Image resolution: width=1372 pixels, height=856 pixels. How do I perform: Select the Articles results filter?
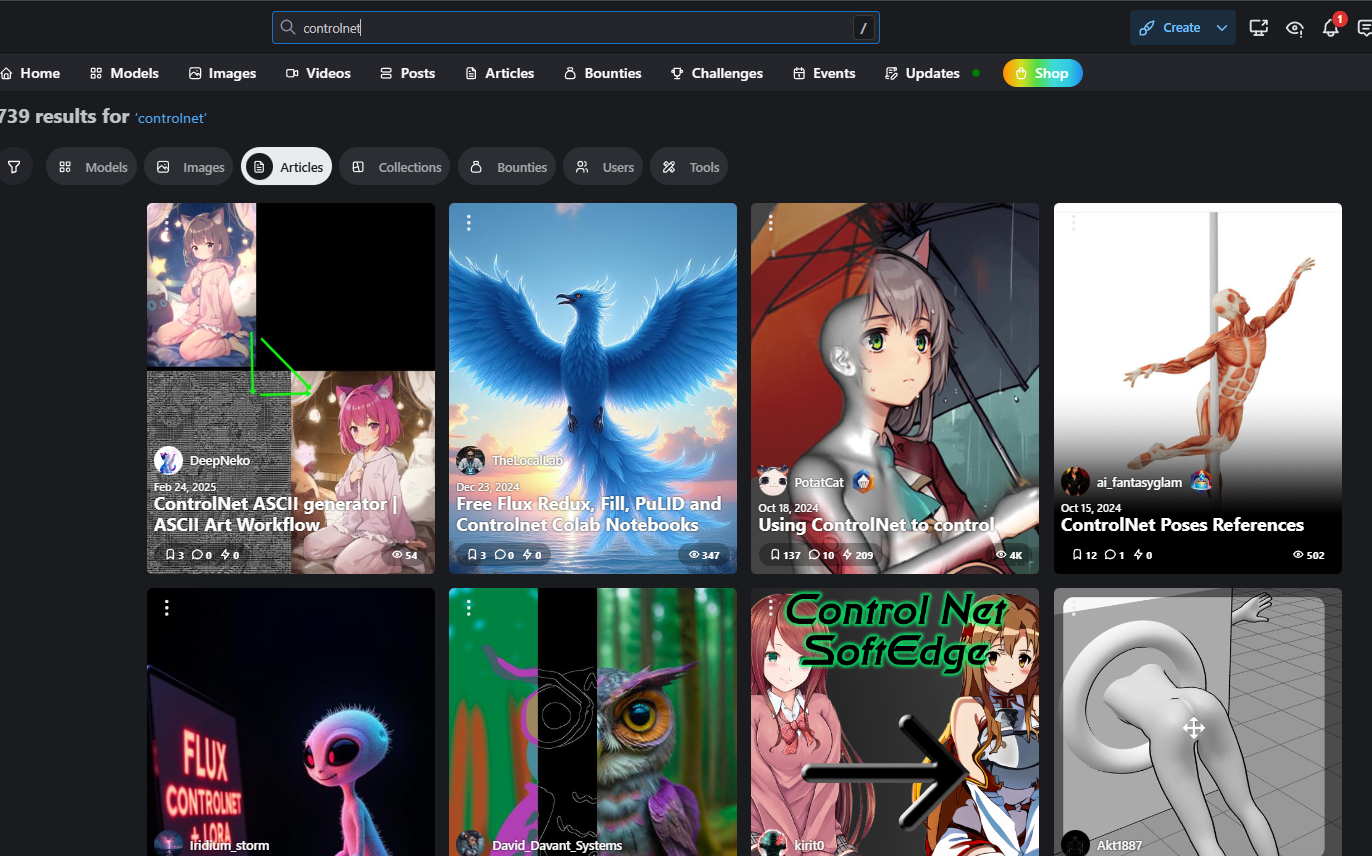point(286,167)
